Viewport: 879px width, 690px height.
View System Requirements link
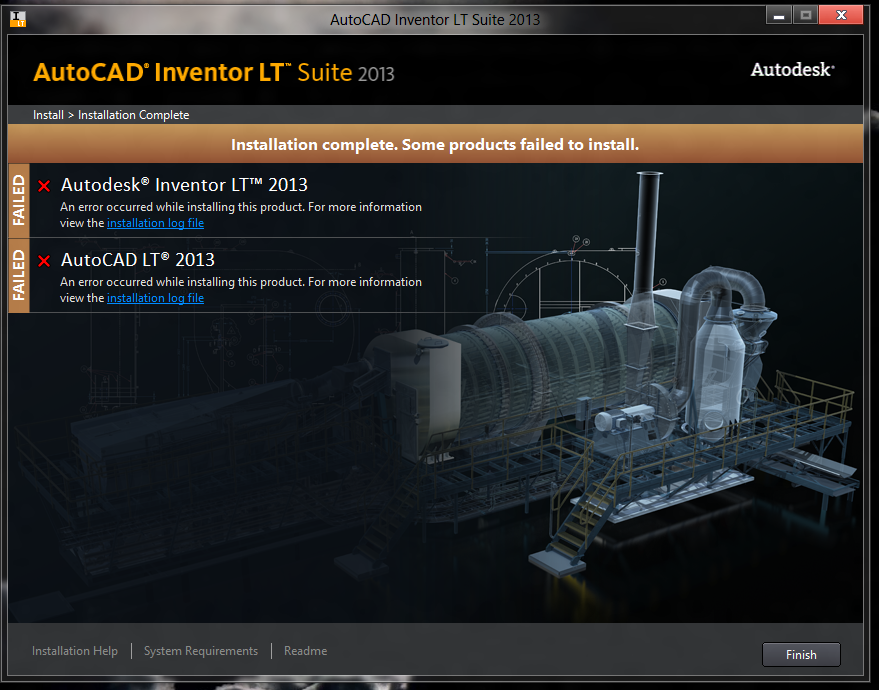point(201,651)
